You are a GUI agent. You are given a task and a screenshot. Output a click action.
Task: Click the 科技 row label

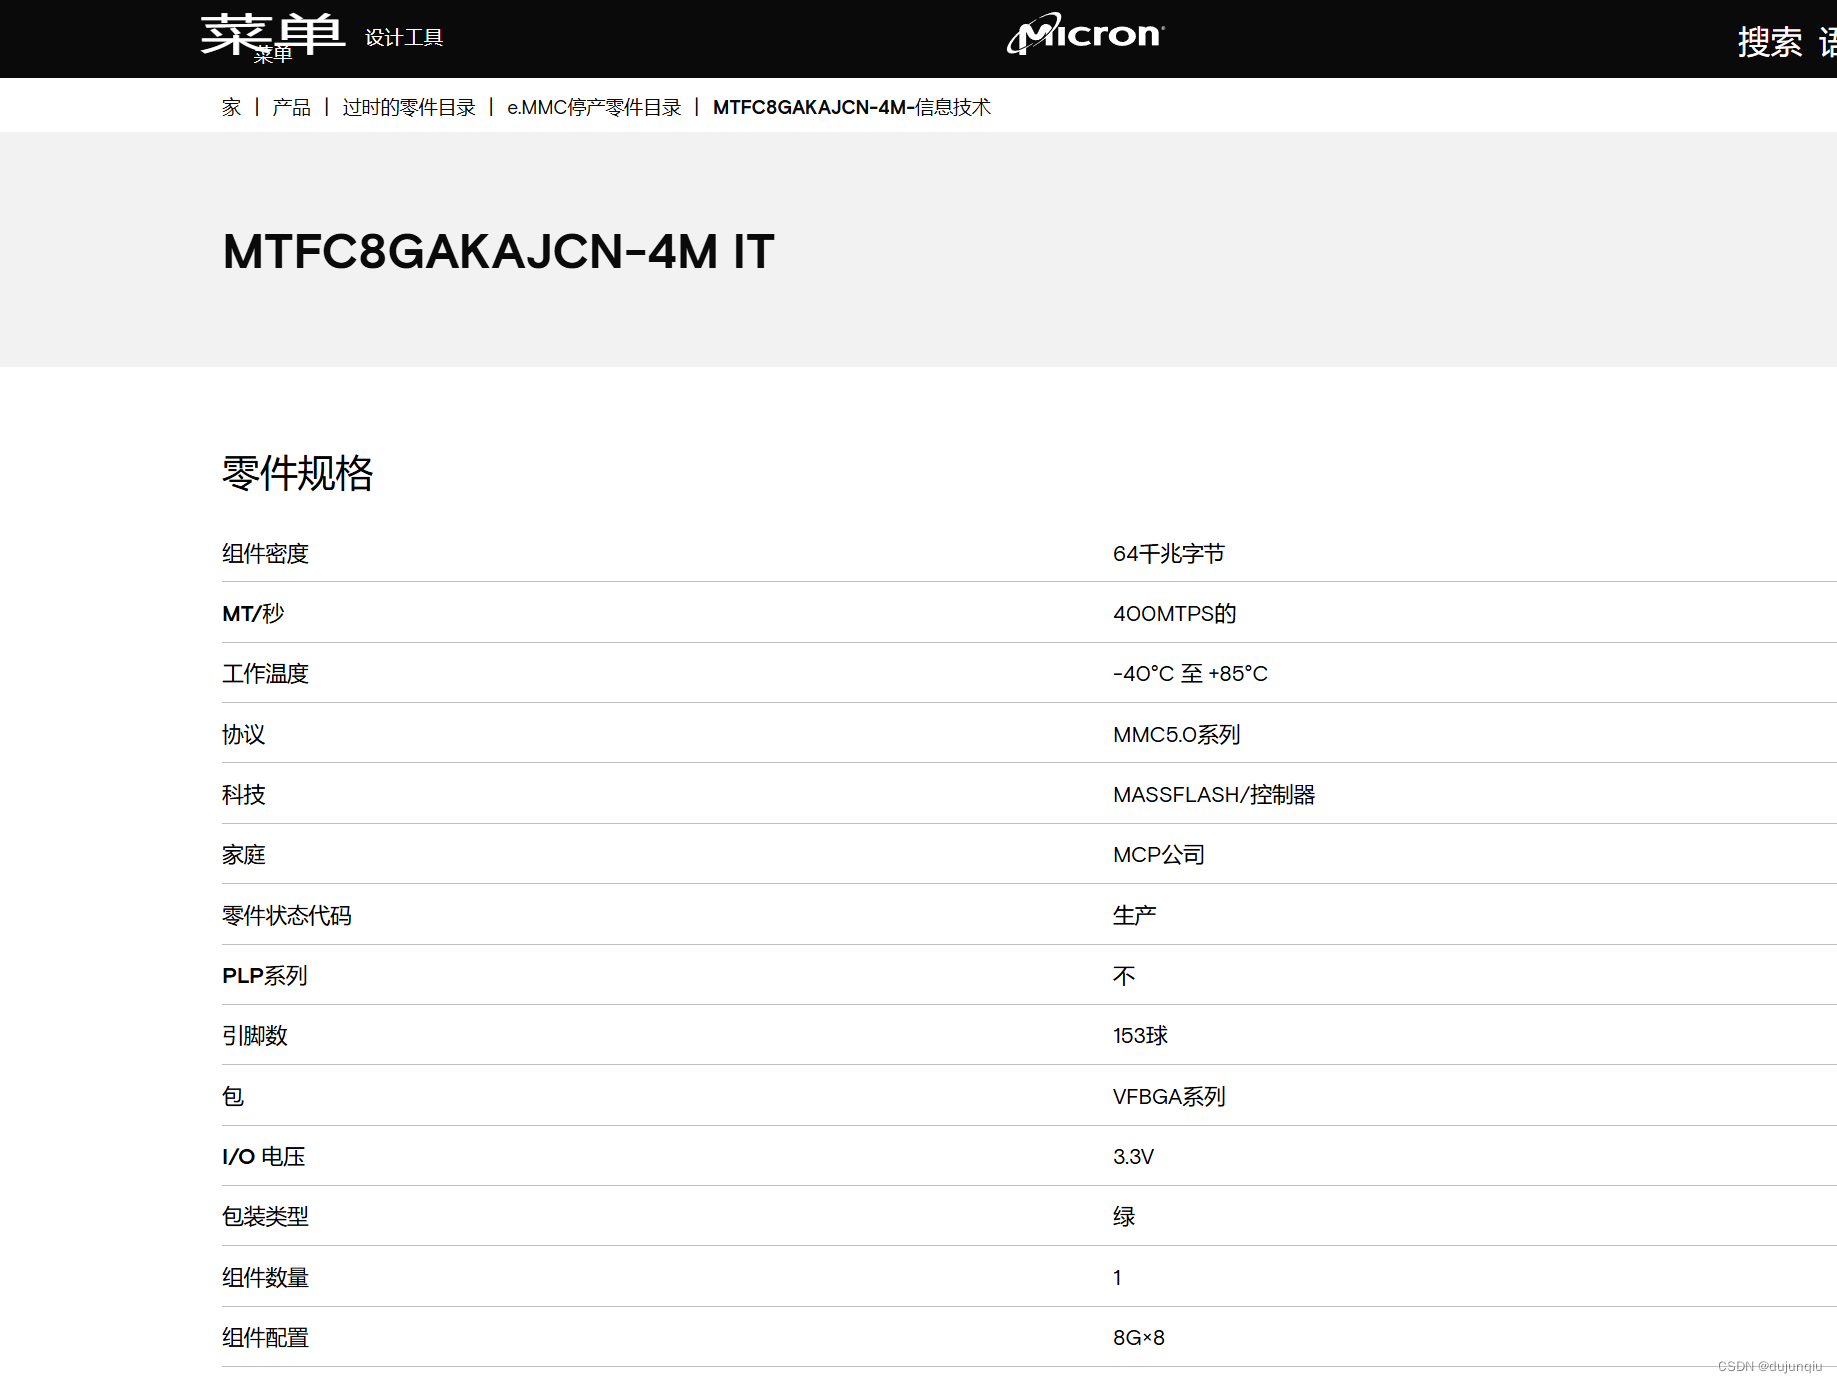(x=243, y=794)
